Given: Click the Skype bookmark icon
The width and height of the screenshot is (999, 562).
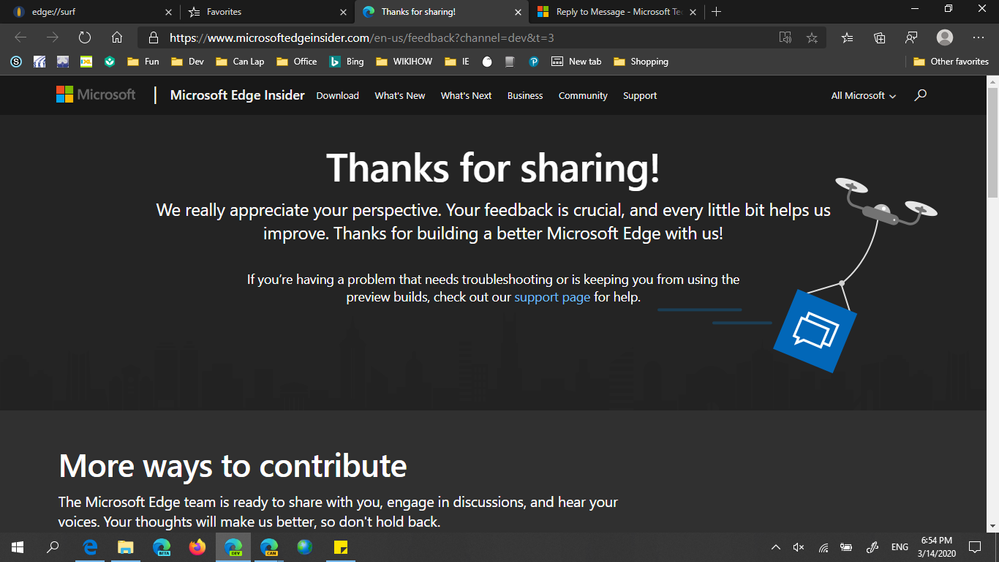Looking at the screenshot, I should click(x=16, y=62).
